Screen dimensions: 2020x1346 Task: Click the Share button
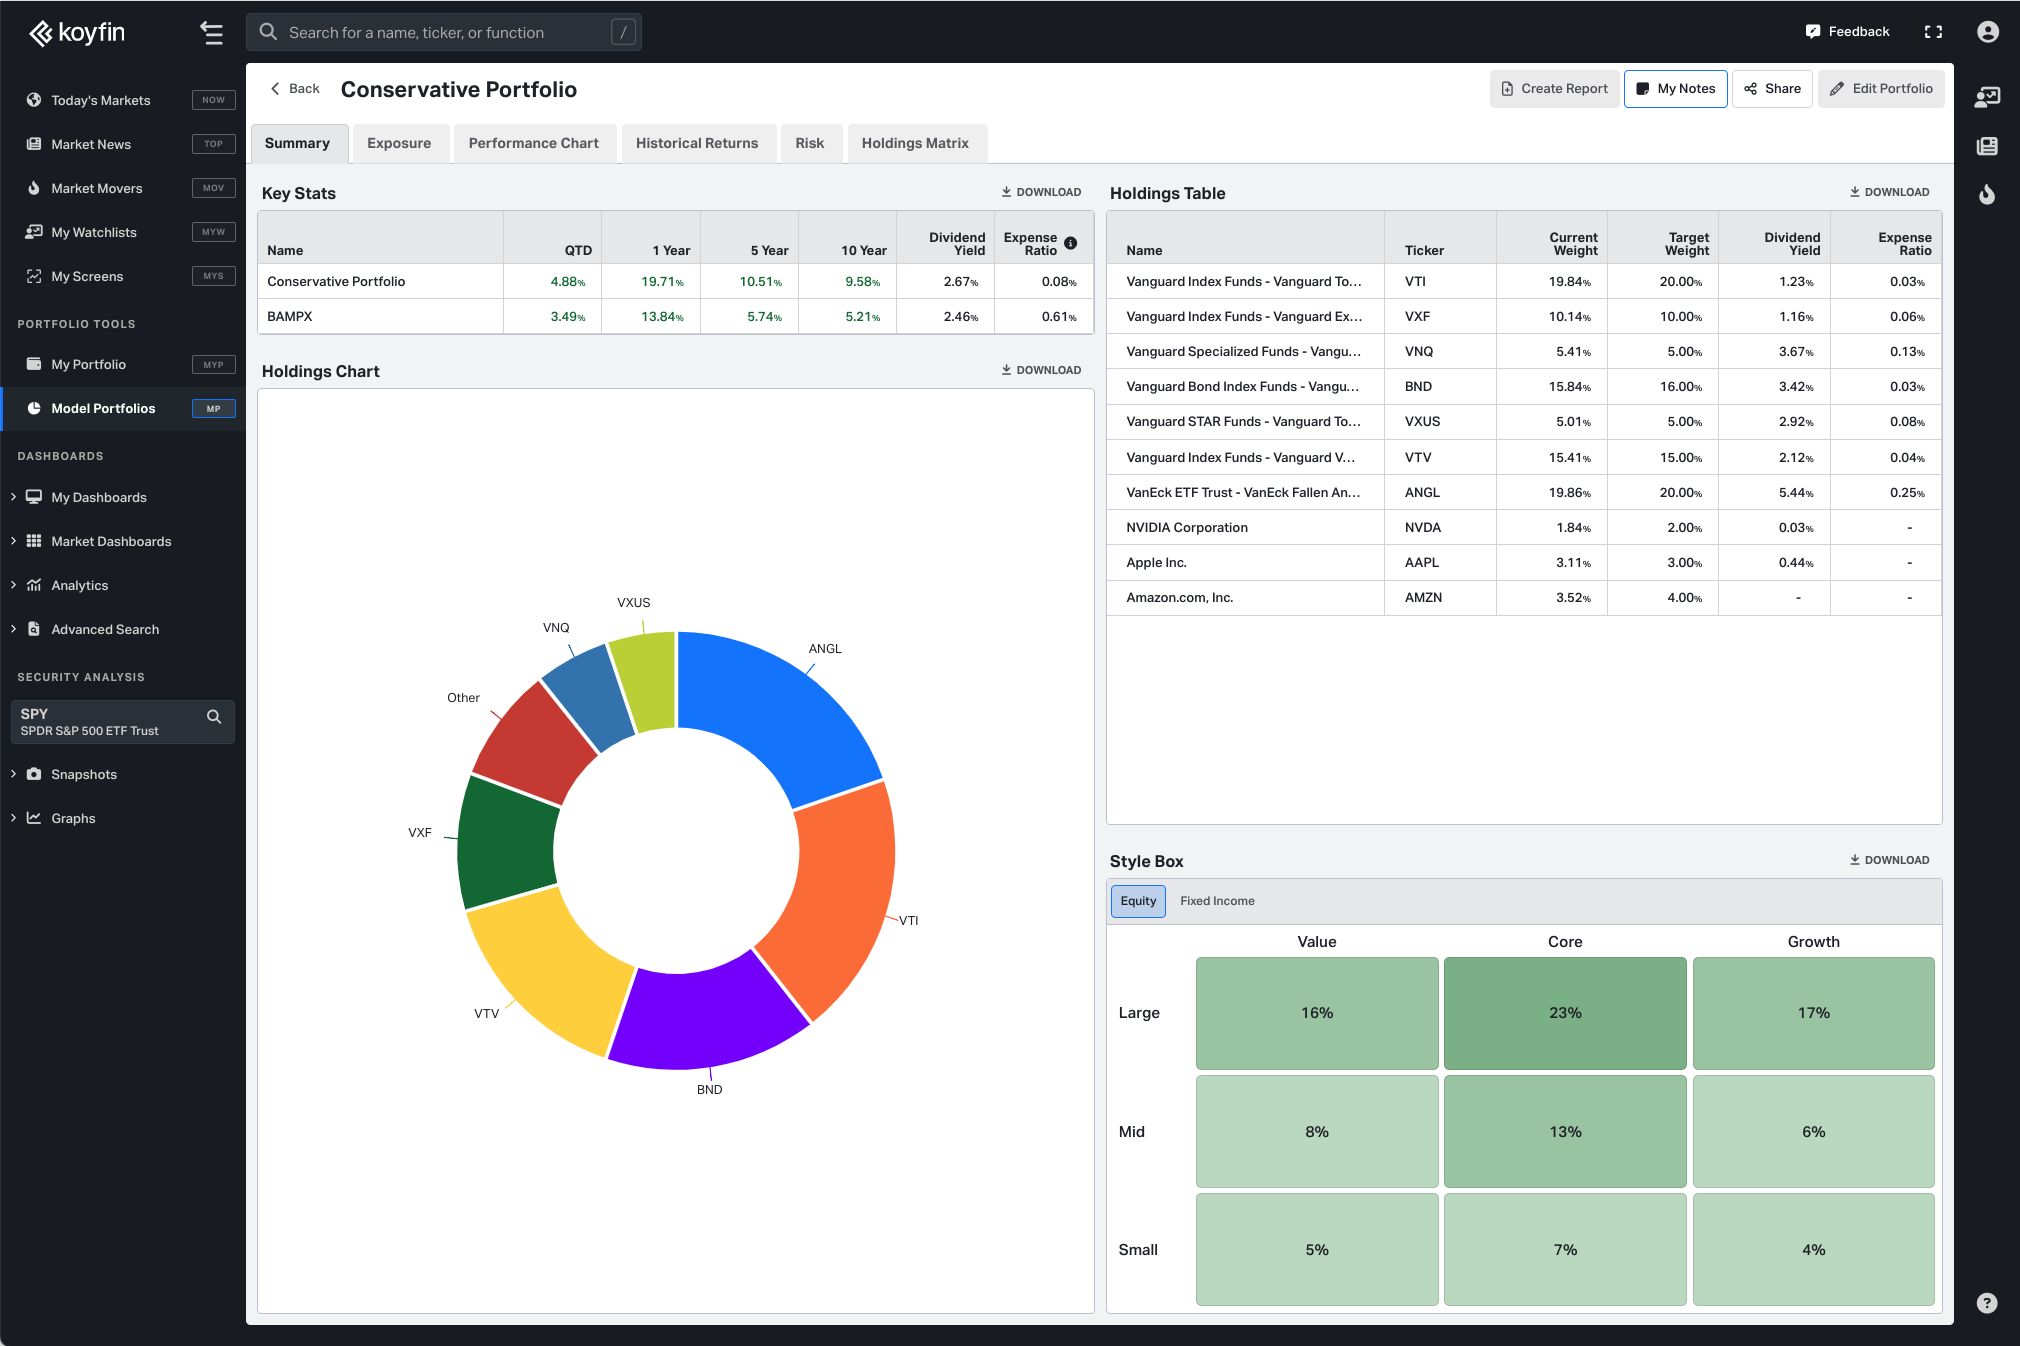1772,89
